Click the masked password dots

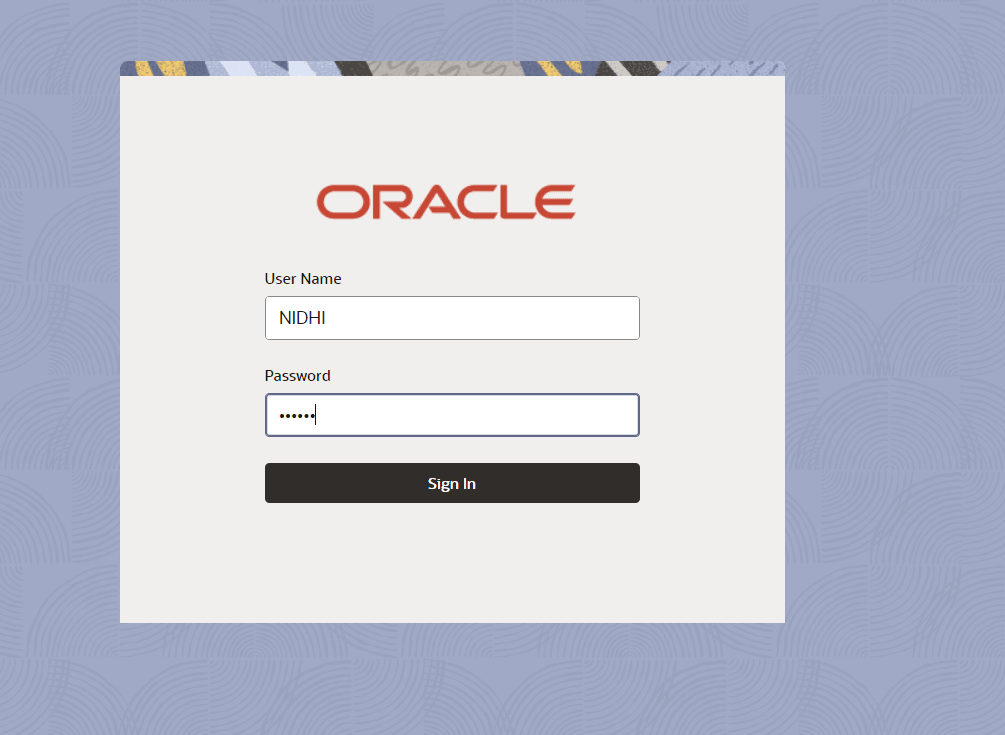pos(296,414)
